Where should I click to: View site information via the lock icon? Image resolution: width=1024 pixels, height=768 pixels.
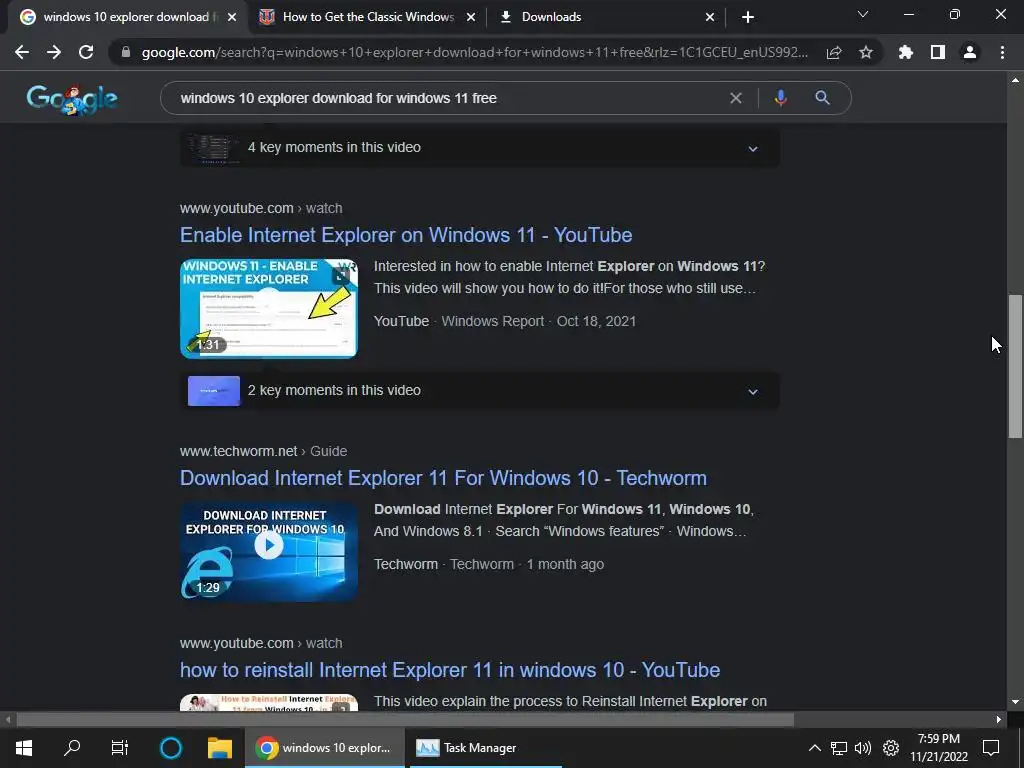coord(126,52)
